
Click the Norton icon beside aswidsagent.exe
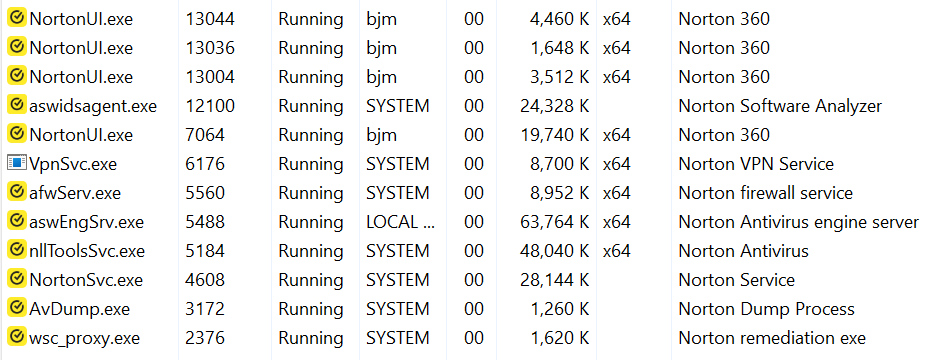click(x=17, y=105)
